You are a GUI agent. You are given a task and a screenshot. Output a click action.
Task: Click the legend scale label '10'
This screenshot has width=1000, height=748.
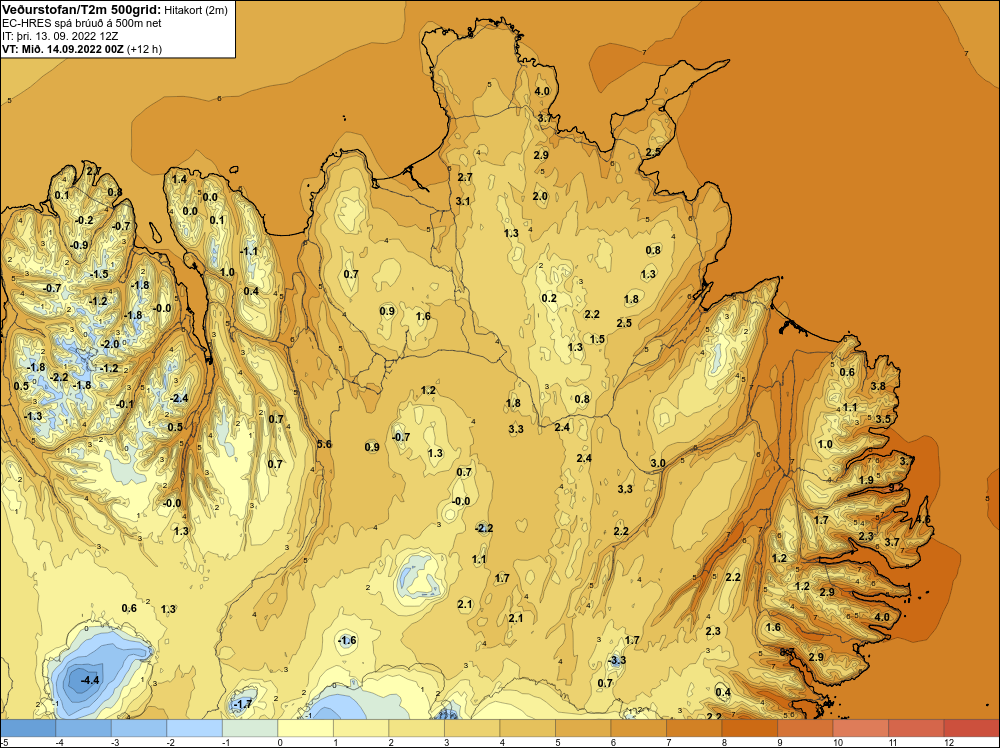[x=837, y=742]
